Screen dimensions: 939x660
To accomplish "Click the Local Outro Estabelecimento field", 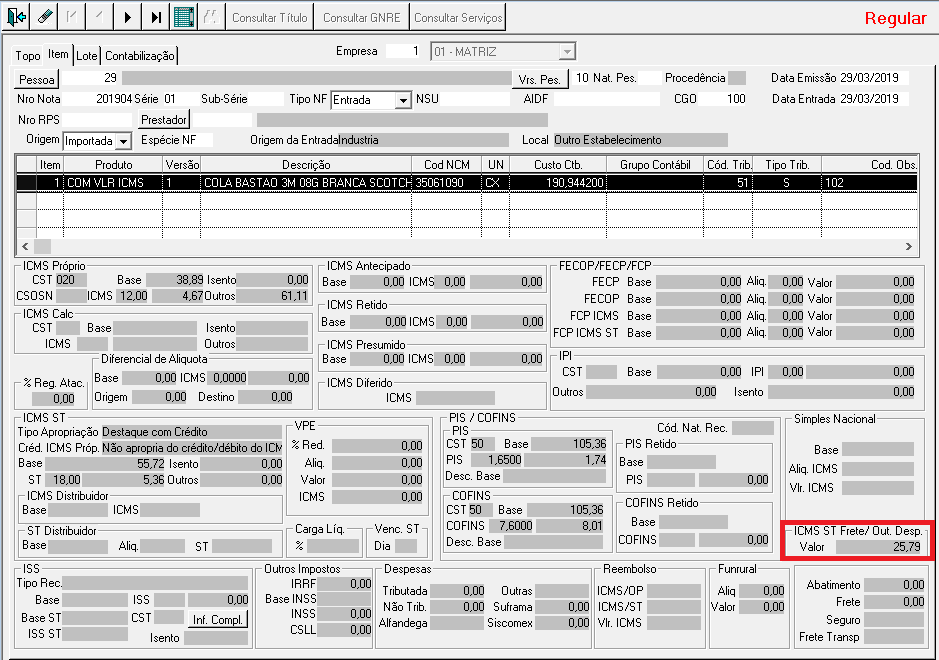I will click(641, 140).
